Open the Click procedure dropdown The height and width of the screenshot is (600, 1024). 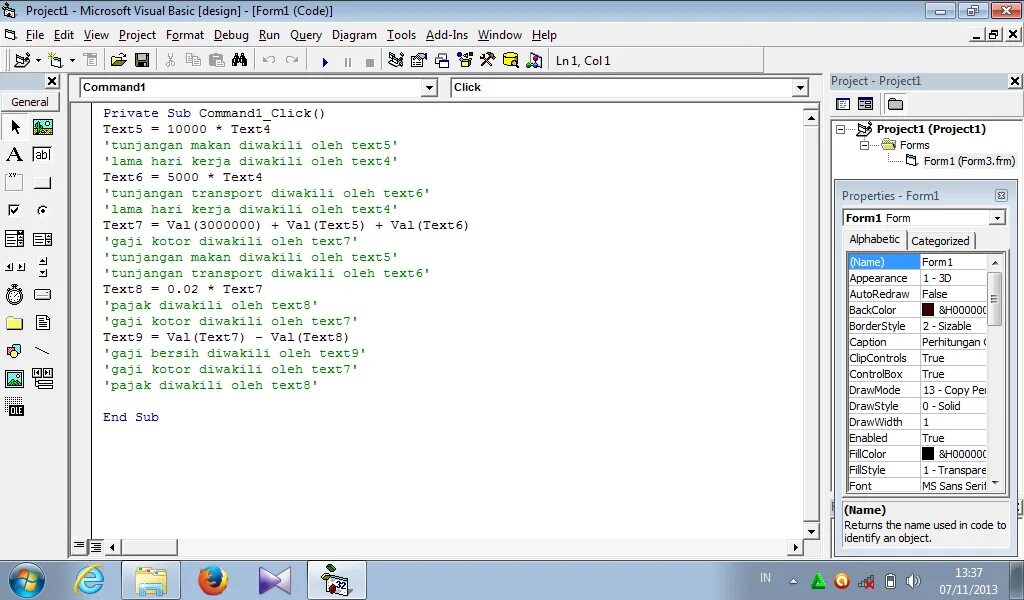point(800,87)
